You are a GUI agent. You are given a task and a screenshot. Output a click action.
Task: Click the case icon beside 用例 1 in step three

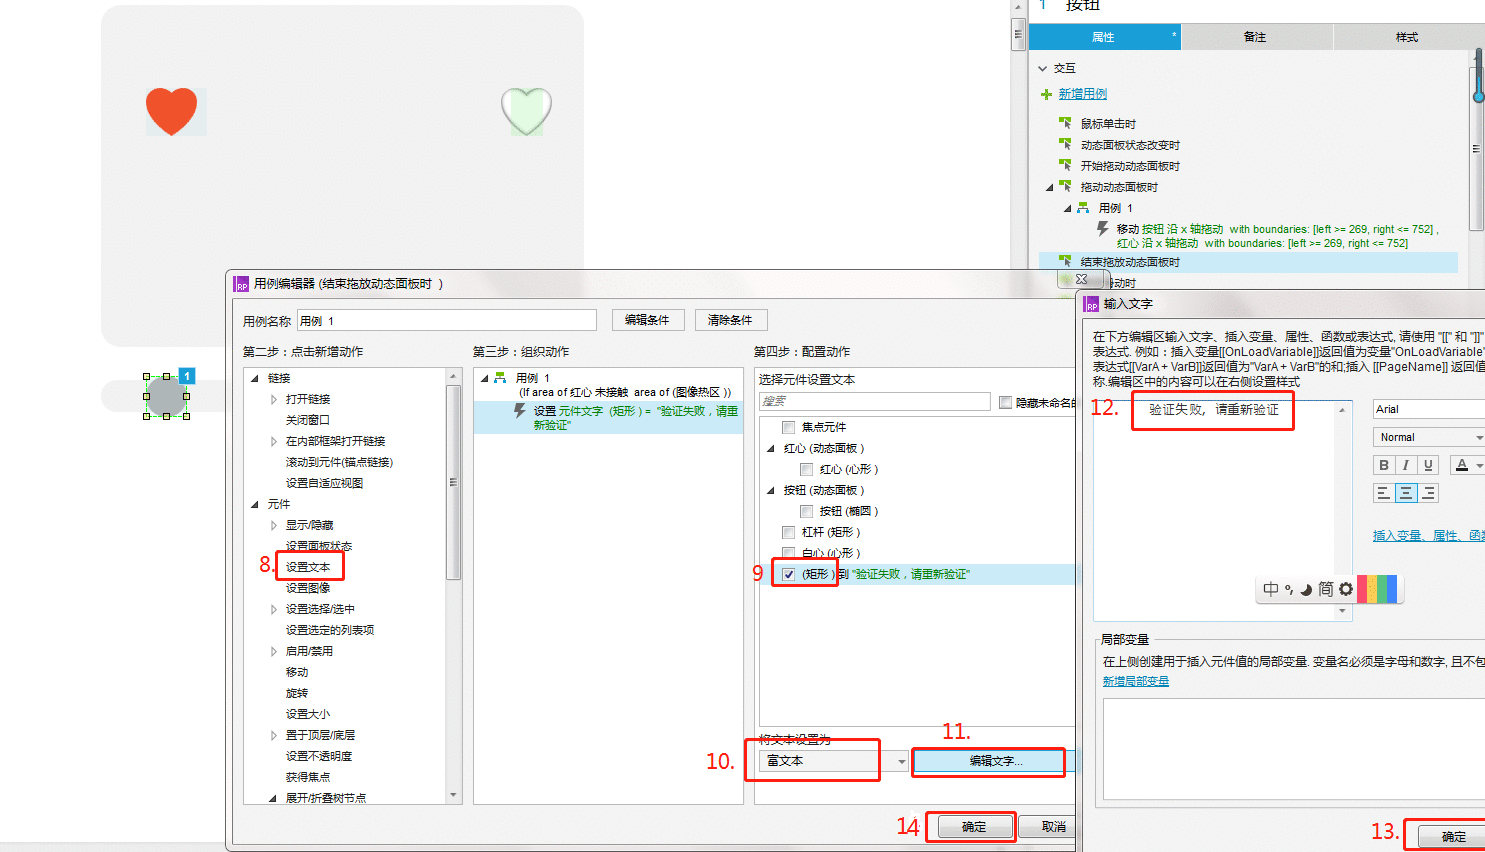pos(500,378)
